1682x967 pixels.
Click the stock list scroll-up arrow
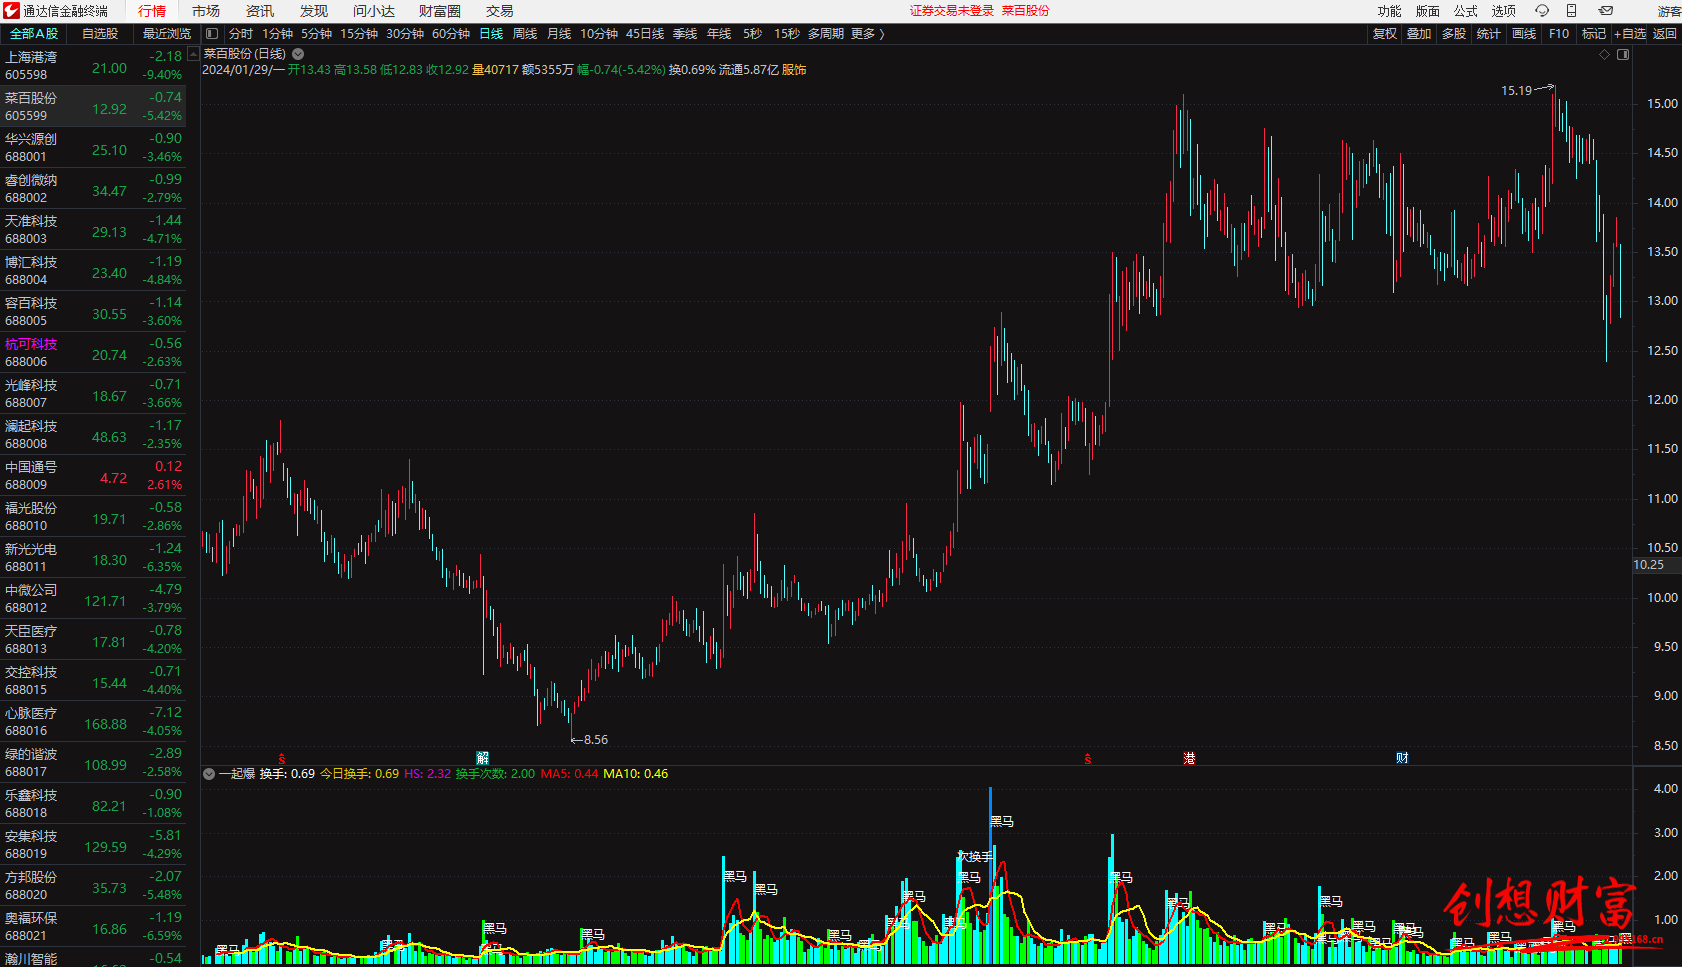click(193, 54)
